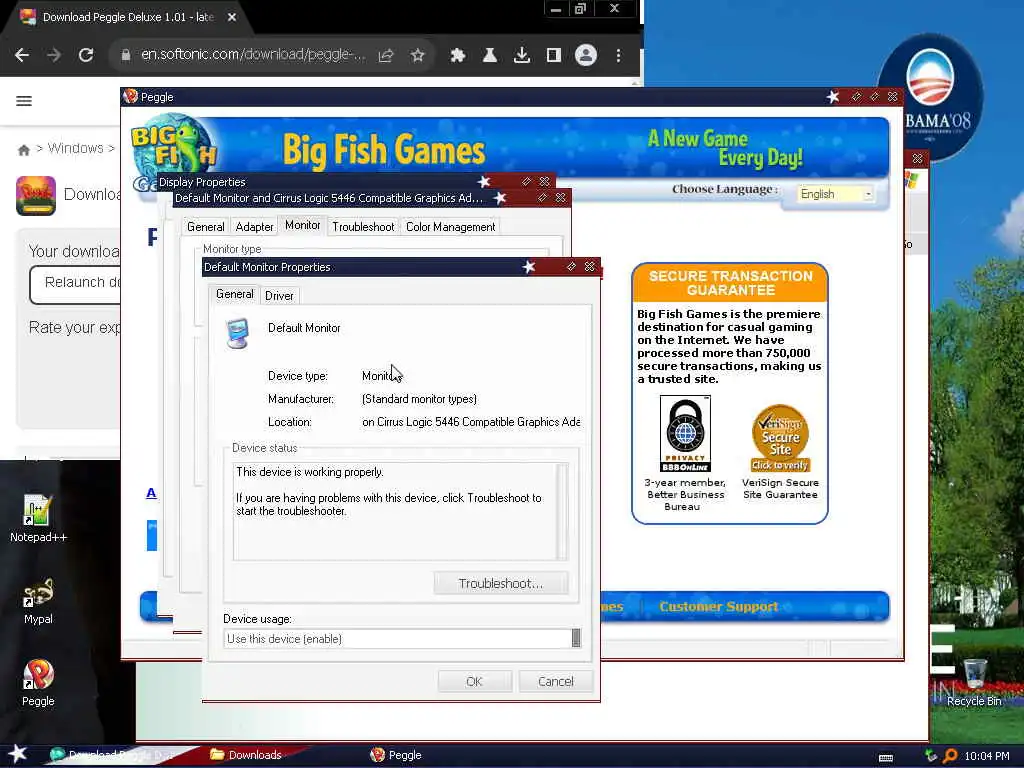Open the Peggle desktop shortcut

click(x=38, y=683)
